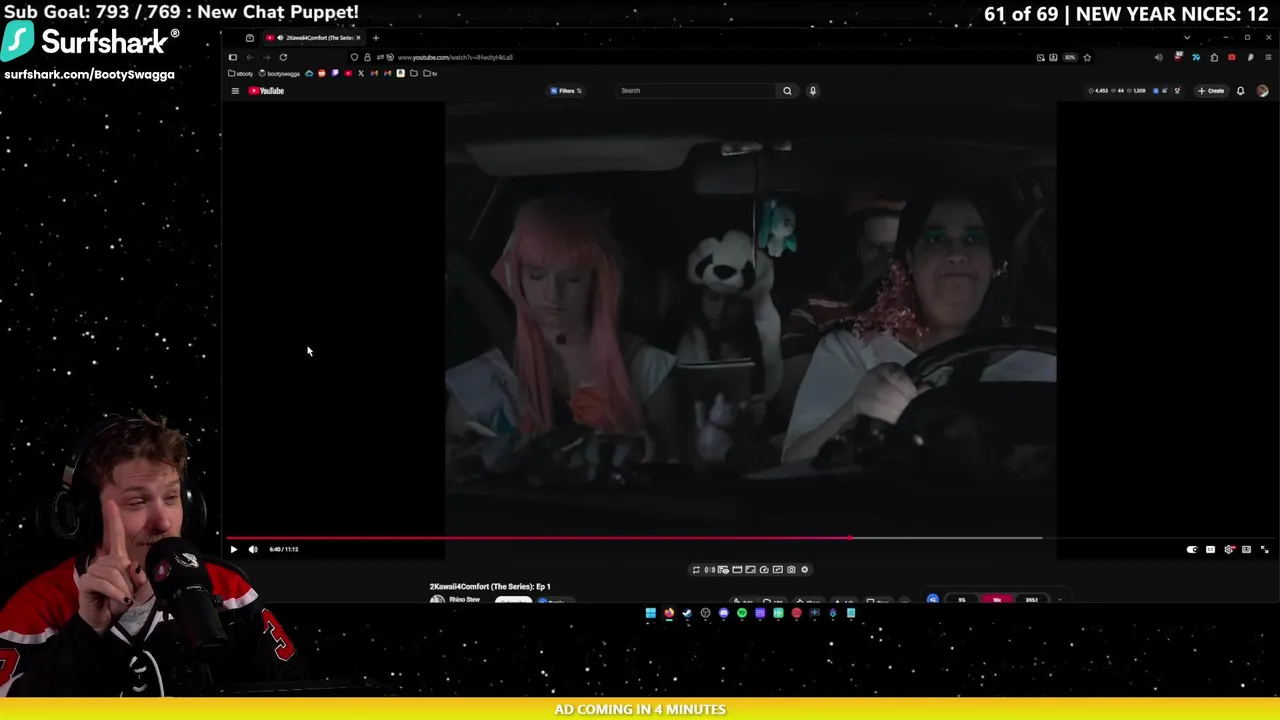The width and height of the screenshot is (1280, 720).
Task: Reload the page with the refresh button
Action: tap(283, 57)
